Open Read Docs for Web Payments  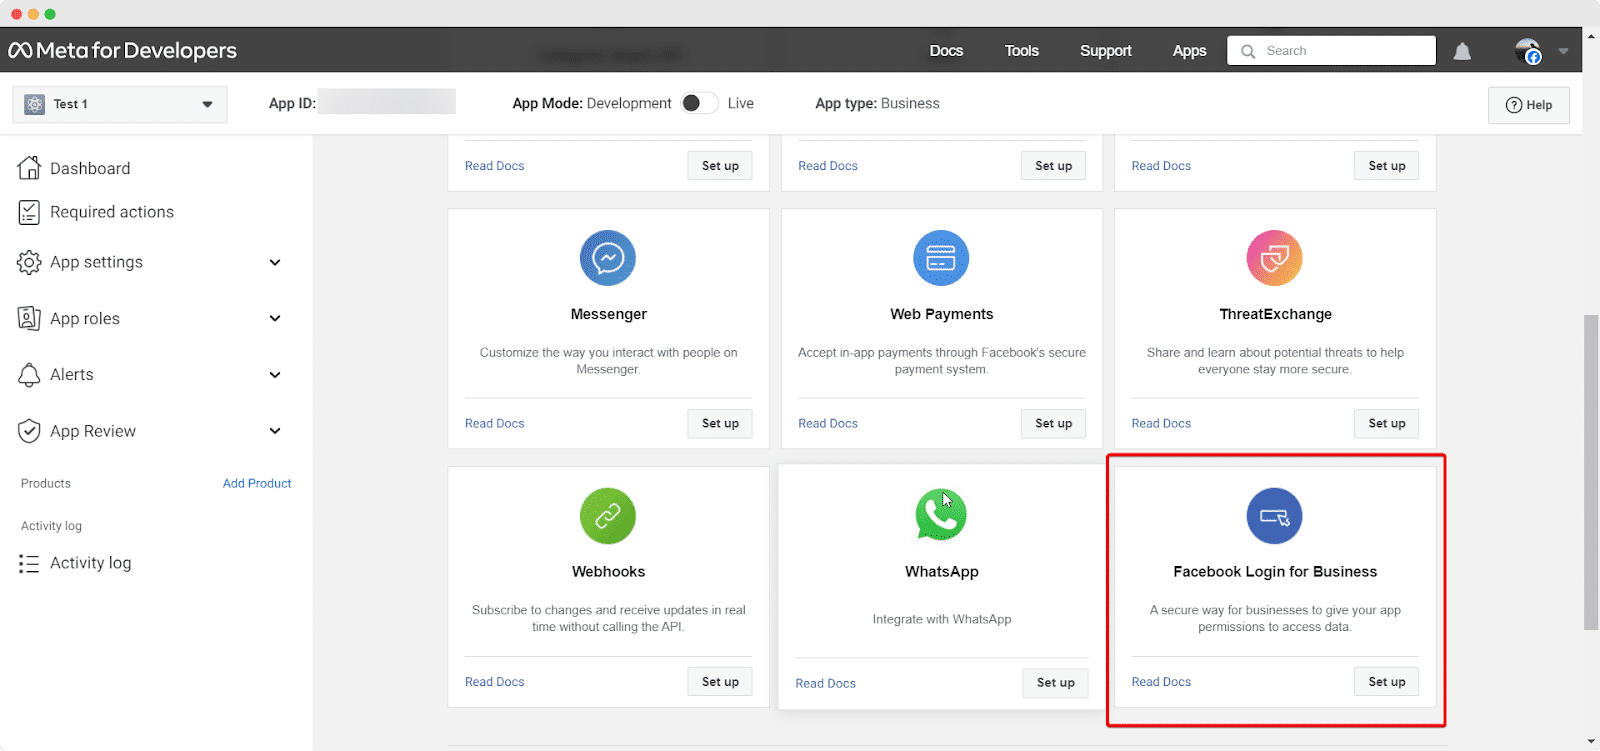tap(828, 424)
